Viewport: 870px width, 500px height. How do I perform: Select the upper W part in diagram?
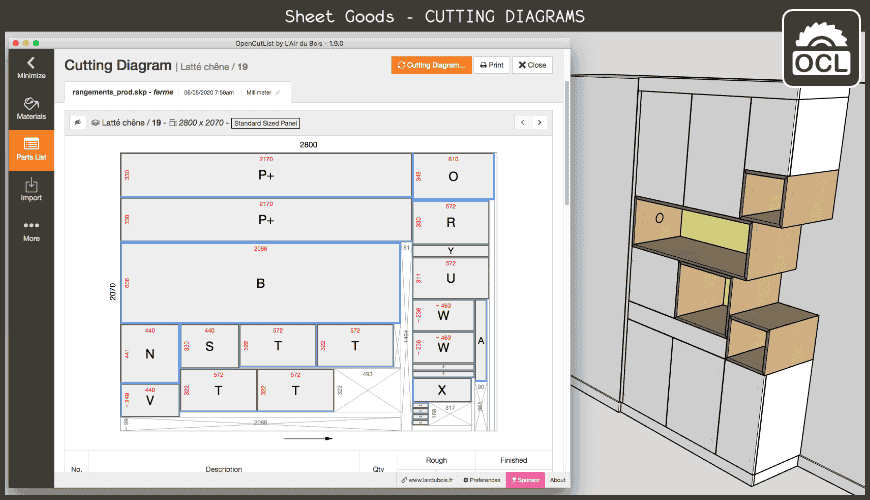pyautogui.click(x=443, y=315)
